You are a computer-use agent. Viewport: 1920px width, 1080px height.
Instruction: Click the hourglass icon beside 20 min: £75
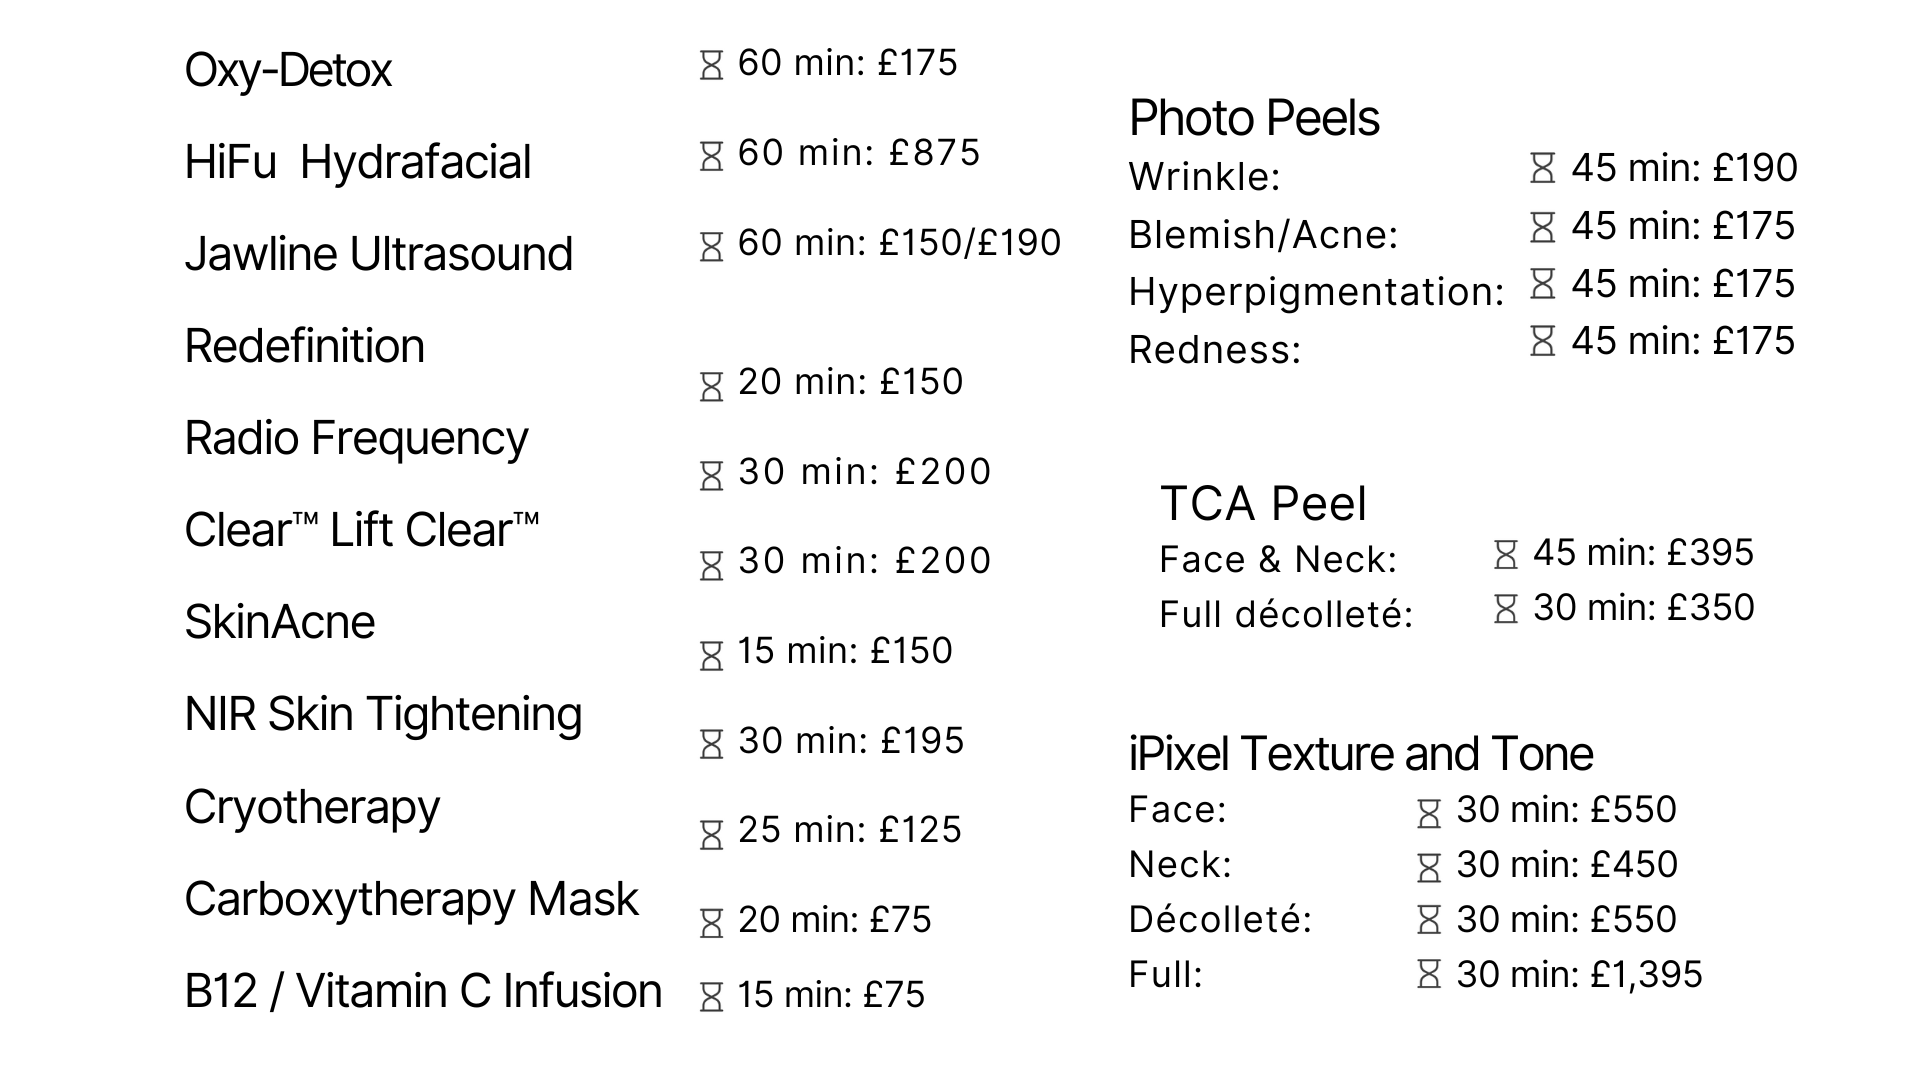click(711, 923)
